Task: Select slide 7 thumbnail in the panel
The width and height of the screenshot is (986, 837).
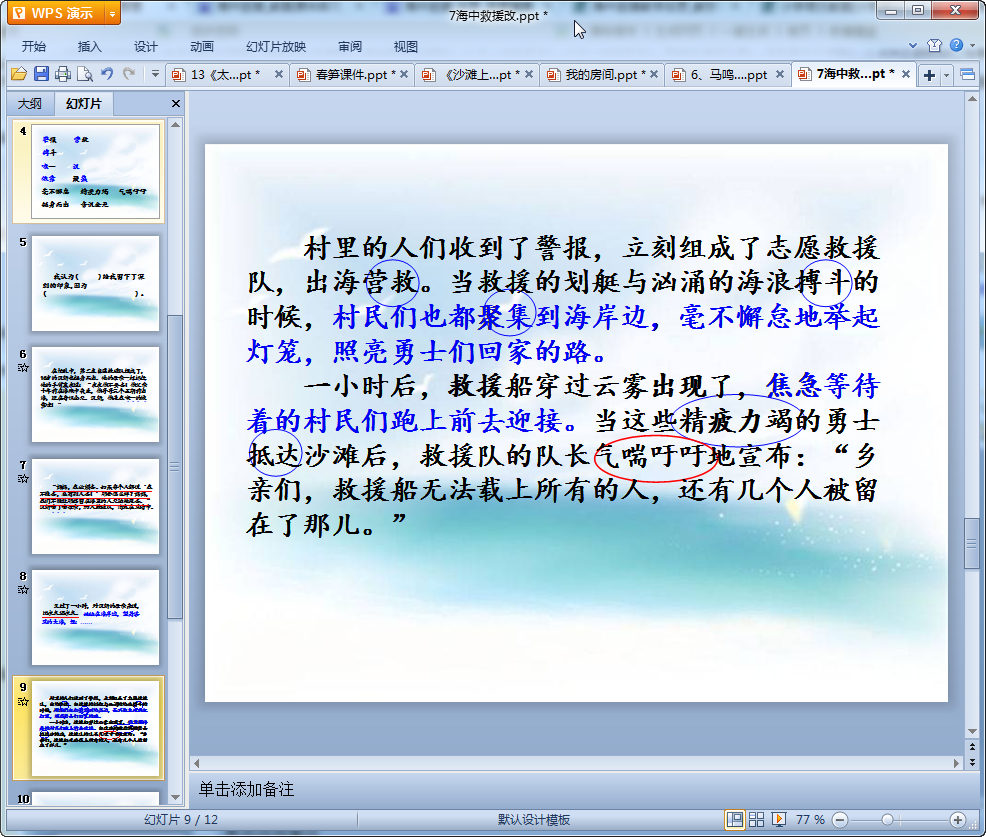Action: (96, 505)
